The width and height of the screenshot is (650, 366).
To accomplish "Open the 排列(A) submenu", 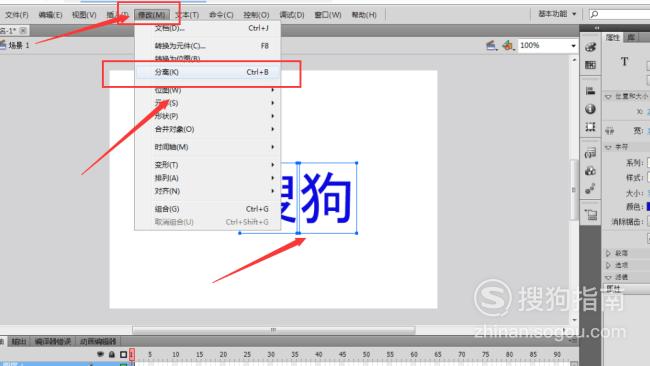I will pos(208,178).
